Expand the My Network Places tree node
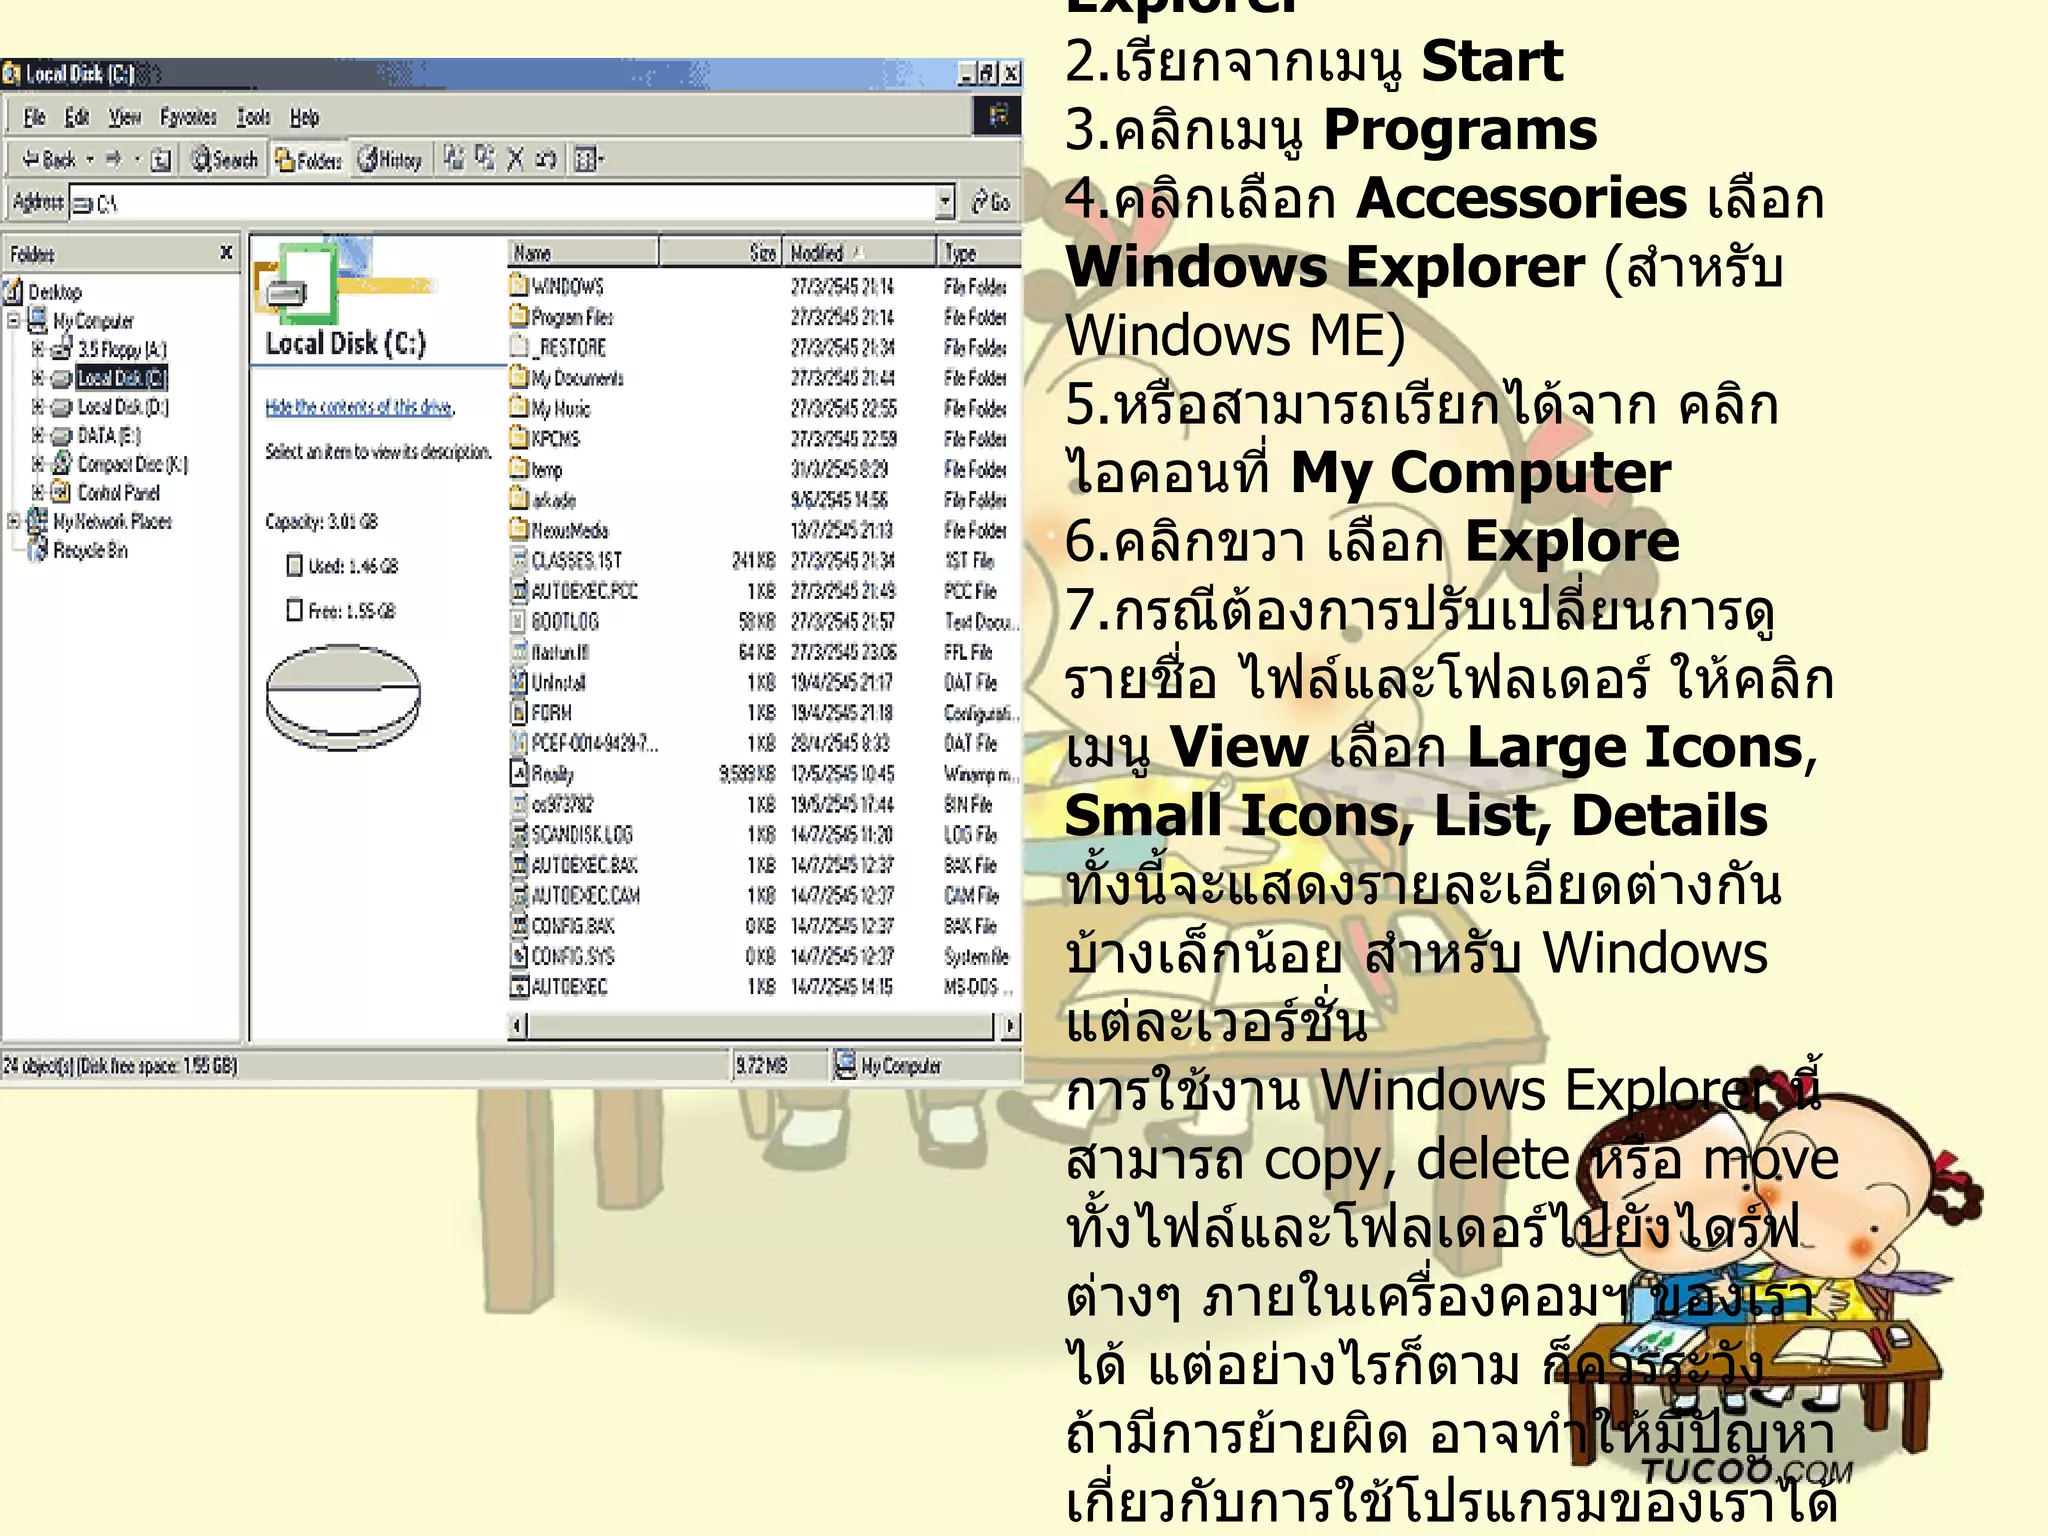 tap(14, 521)
